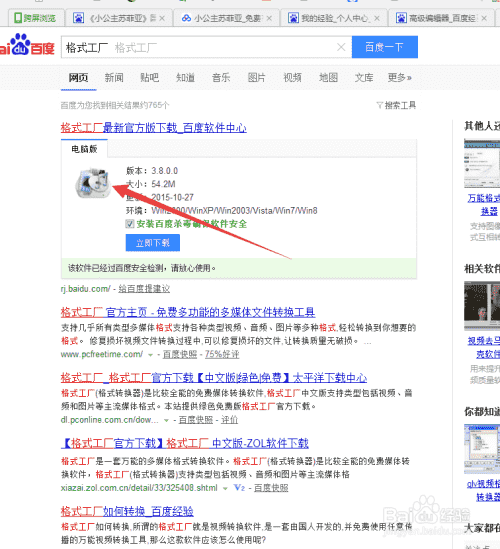Select the 网页 search category

point(78,77)
